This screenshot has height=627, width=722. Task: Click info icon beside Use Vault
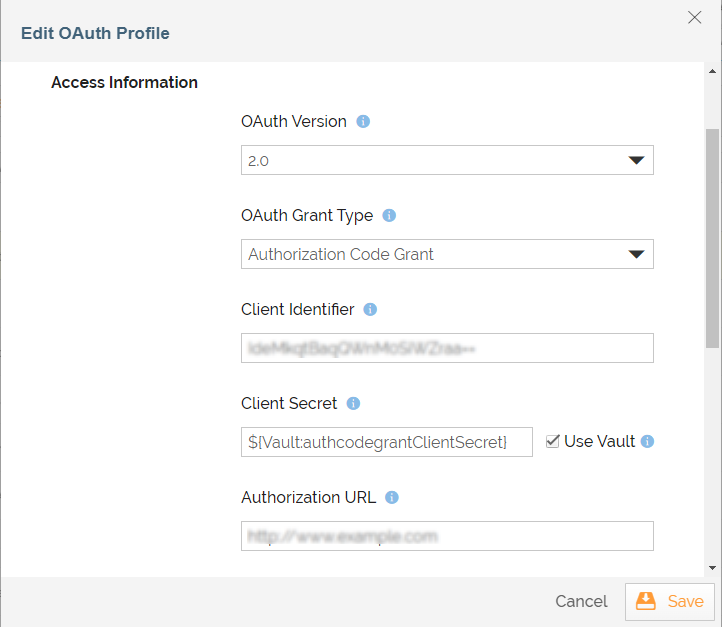647,441
